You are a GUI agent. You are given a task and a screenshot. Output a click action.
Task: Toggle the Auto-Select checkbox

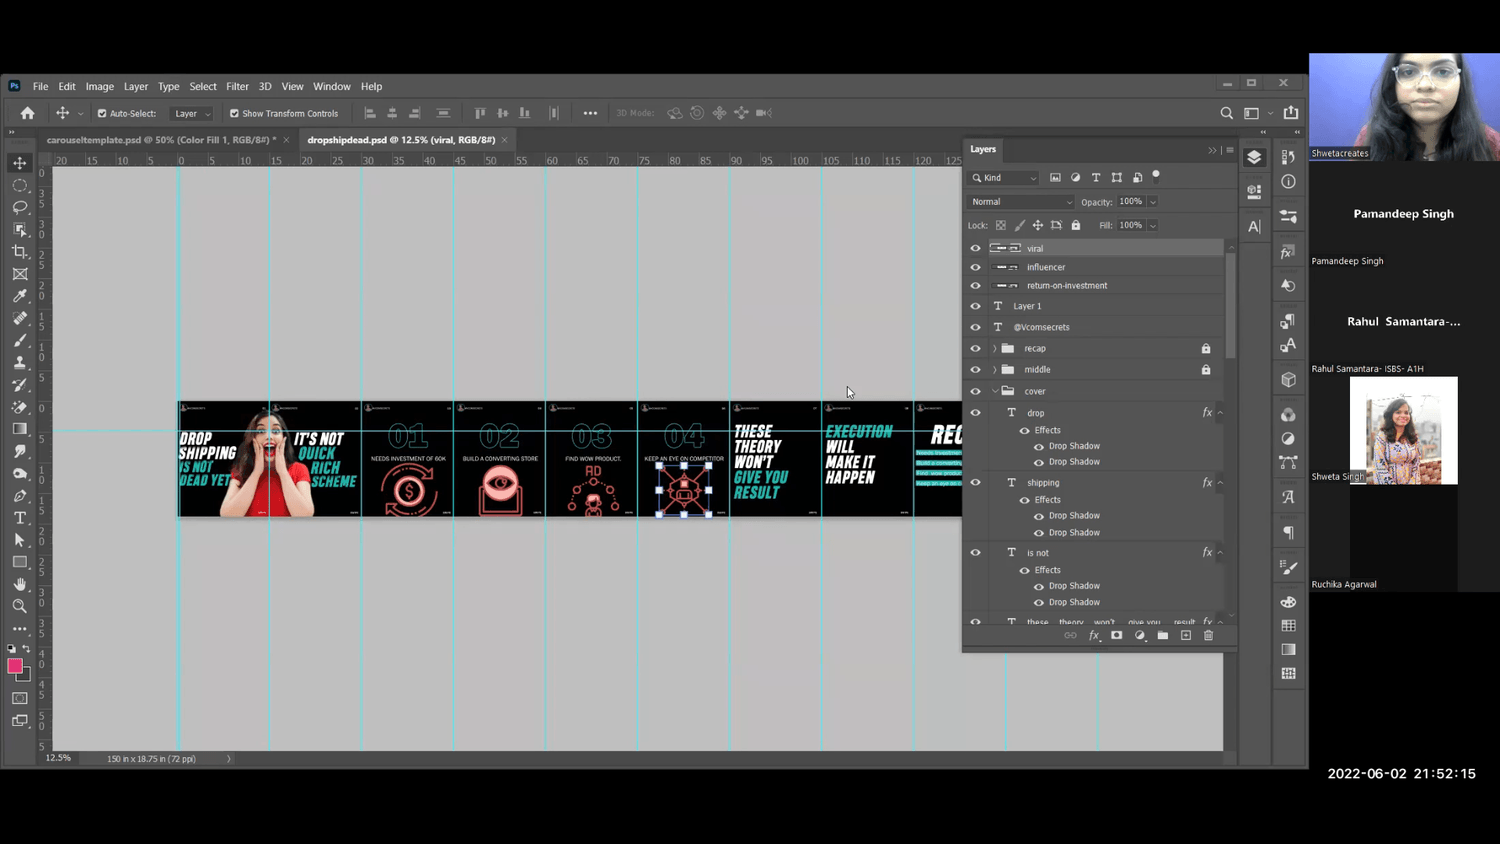102,114
